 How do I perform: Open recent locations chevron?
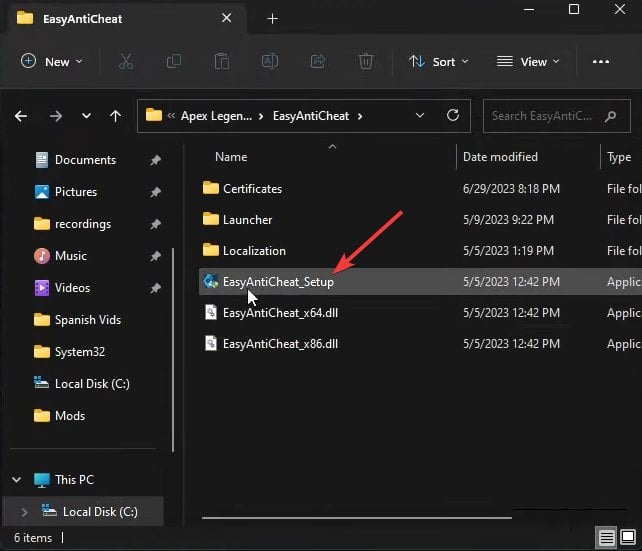coord(86,116)
